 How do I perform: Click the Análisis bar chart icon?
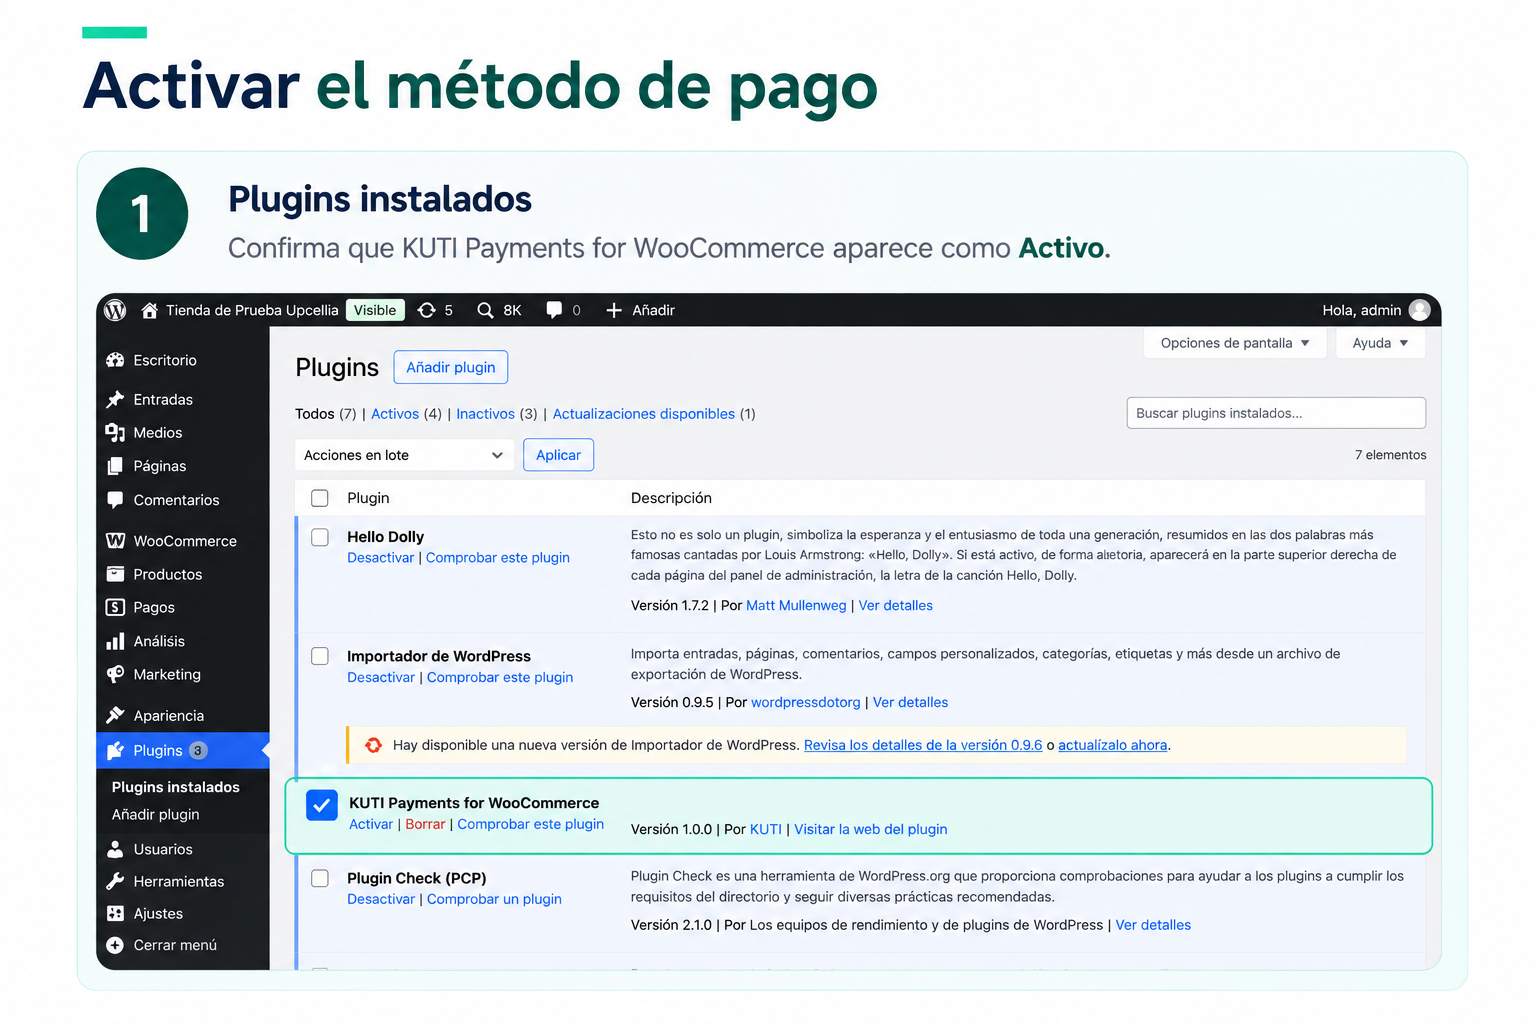pos(116,641)
